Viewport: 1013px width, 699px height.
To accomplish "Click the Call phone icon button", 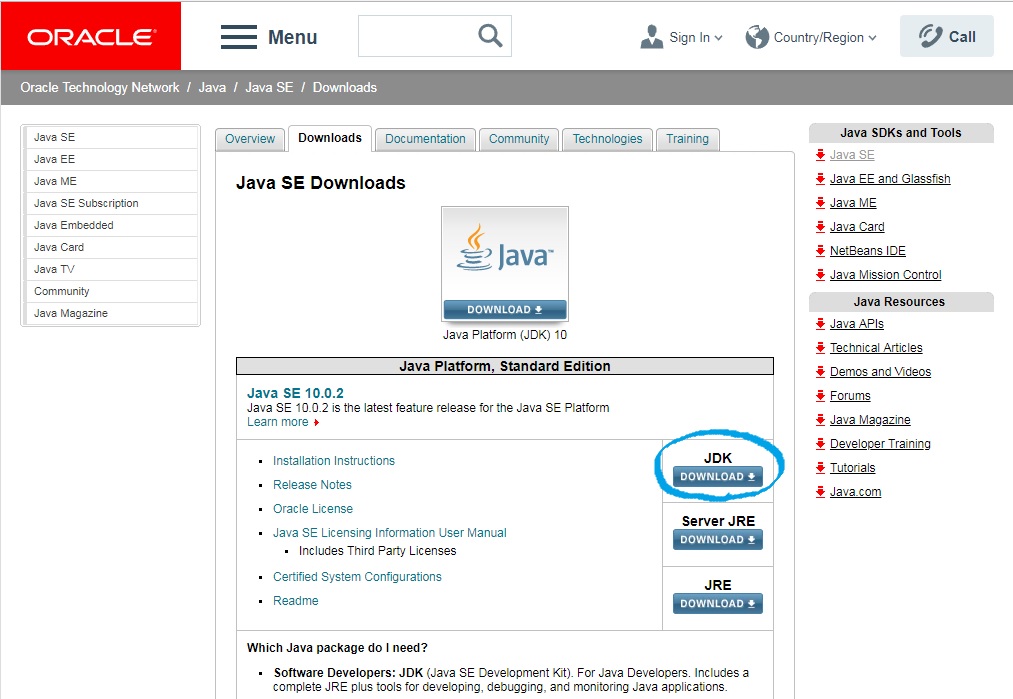I will coord(946,36).
